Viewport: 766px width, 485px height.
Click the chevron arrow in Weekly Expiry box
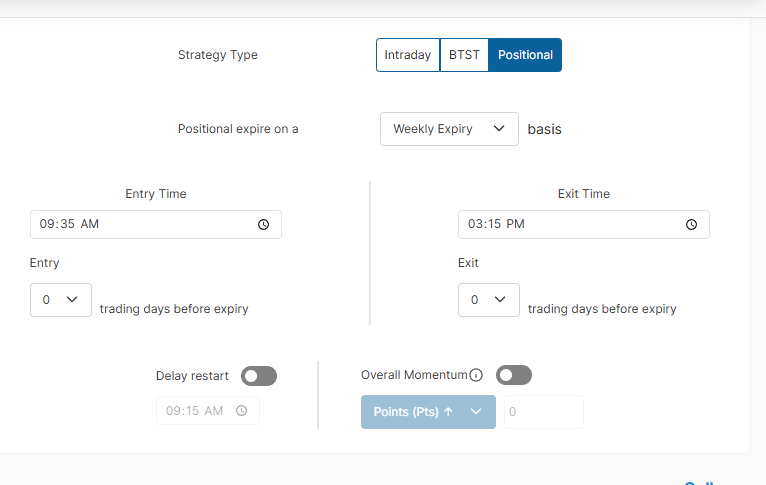(x=499, y=129)
